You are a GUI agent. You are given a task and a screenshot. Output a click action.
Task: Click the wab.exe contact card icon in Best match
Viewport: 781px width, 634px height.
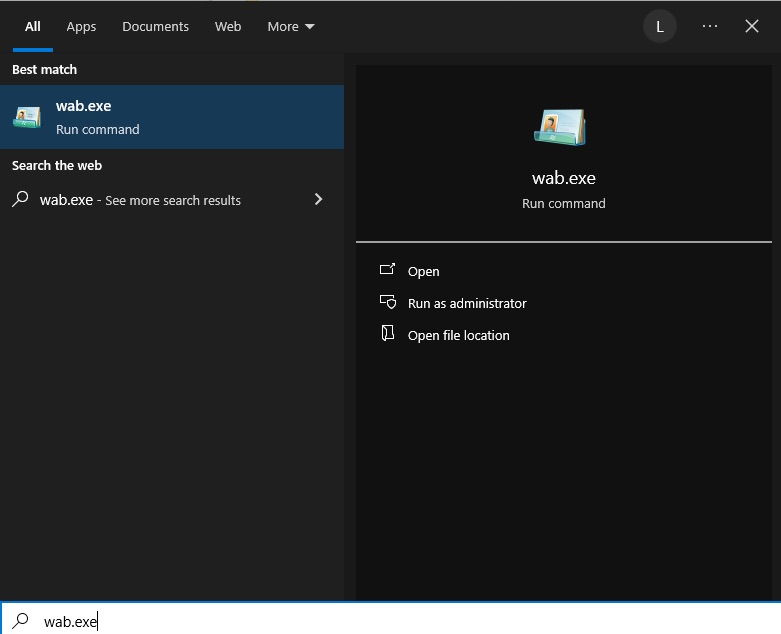(27, 117)
